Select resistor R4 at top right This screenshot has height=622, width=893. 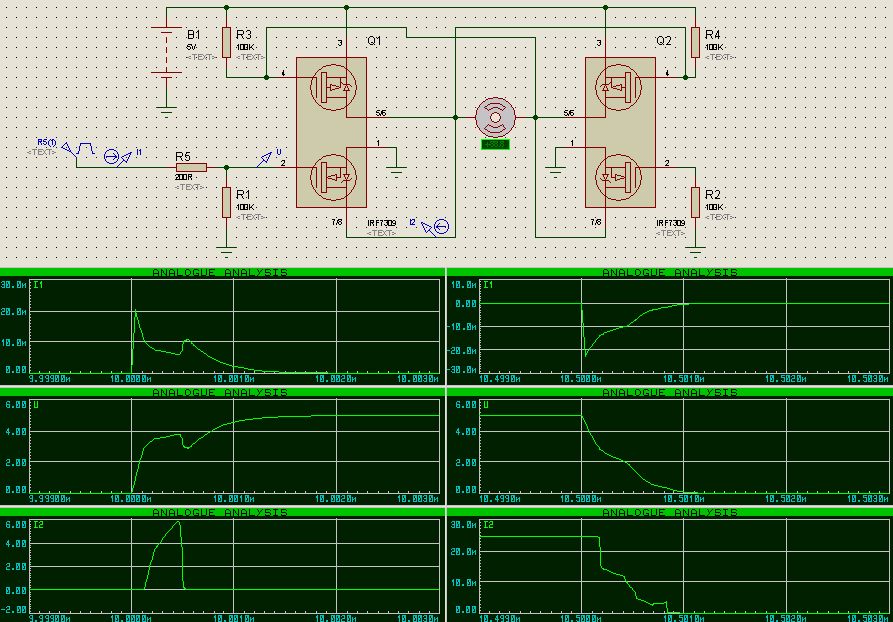694,42
